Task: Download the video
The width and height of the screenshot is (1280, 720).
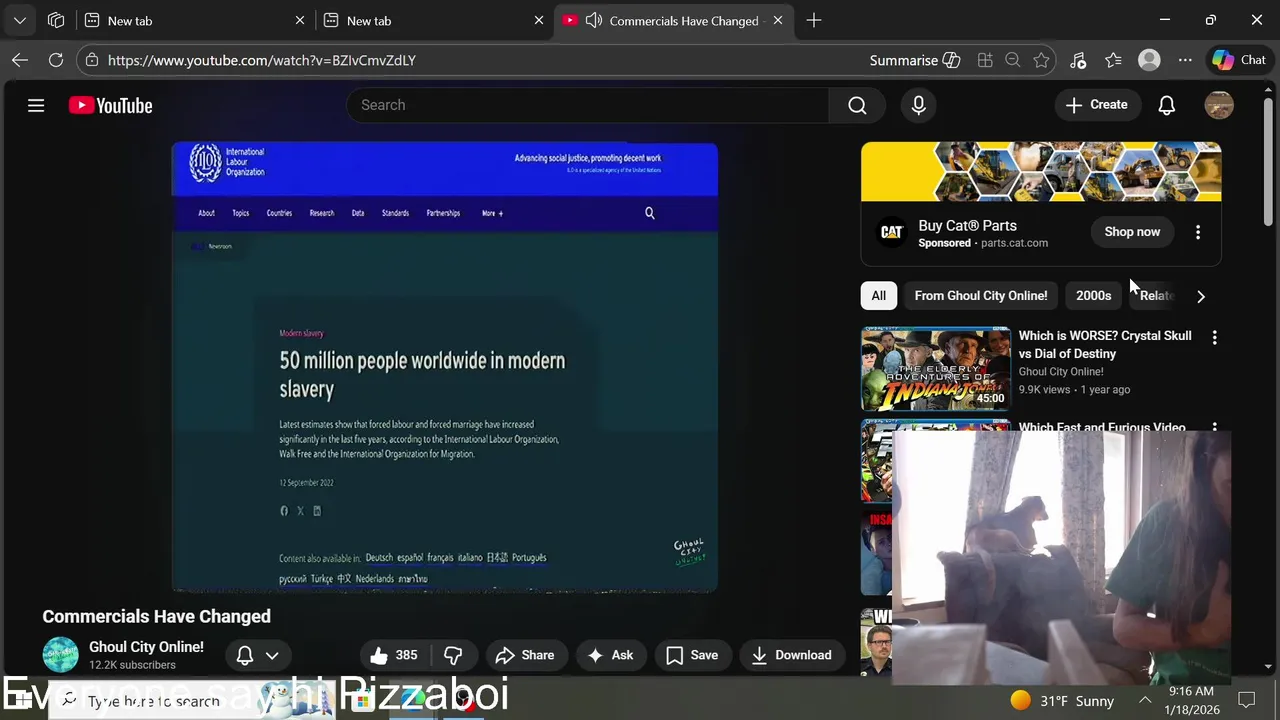Action: point(791,655)
